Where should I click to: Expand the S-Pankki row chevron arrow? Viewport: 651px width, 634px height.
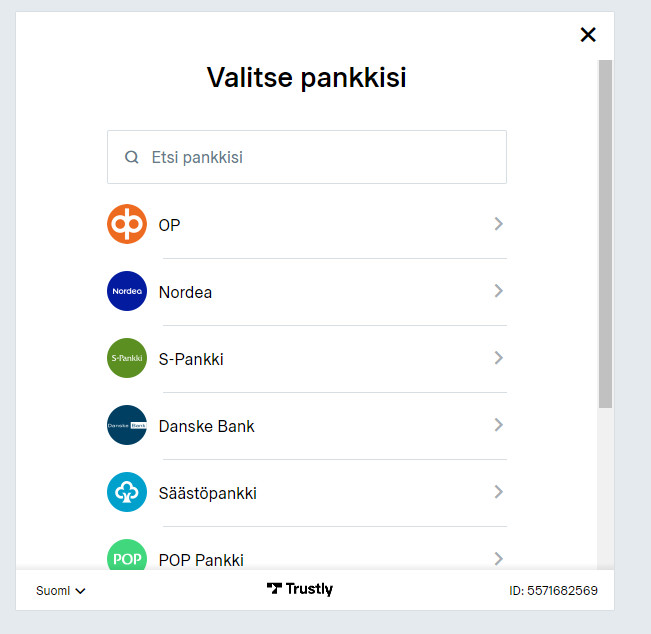pyautogui.click(x=499, y=358)
